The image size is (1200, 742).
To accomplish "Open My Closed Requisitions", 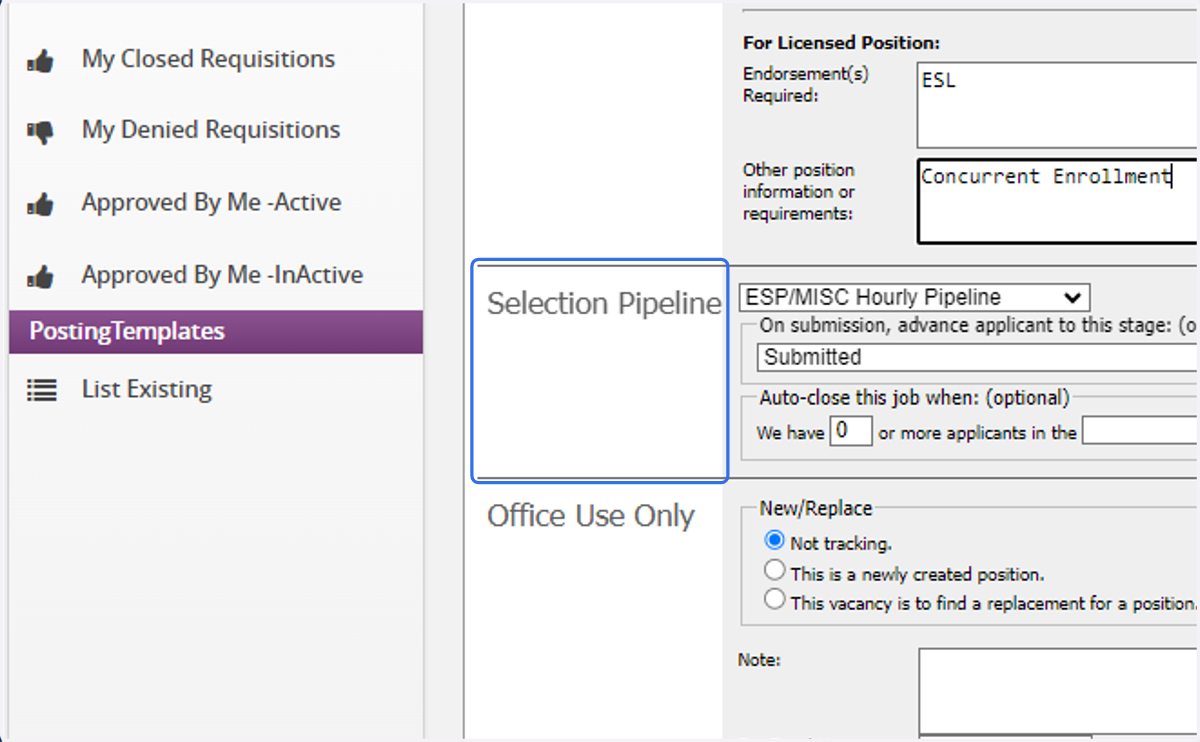I will tap(208, 59).
